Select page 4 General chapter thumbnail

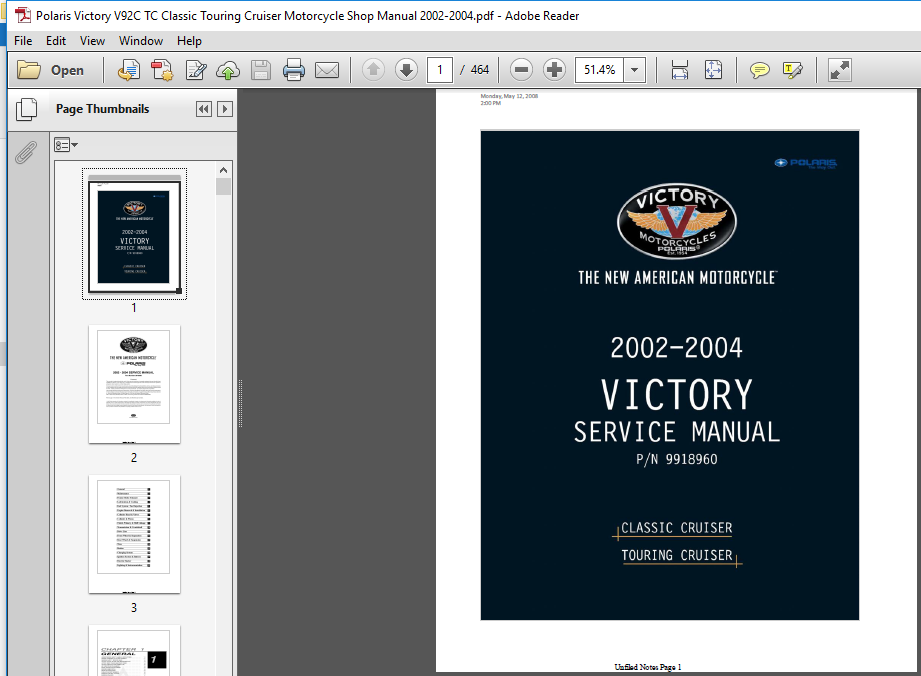[135, 651]
